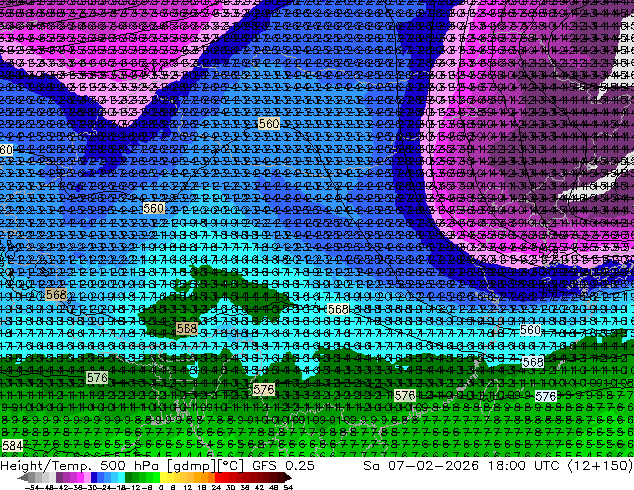Click the cyan swatch above -18 in legend
The width and height of the screenshot is (634, 490).
[121, 477]
